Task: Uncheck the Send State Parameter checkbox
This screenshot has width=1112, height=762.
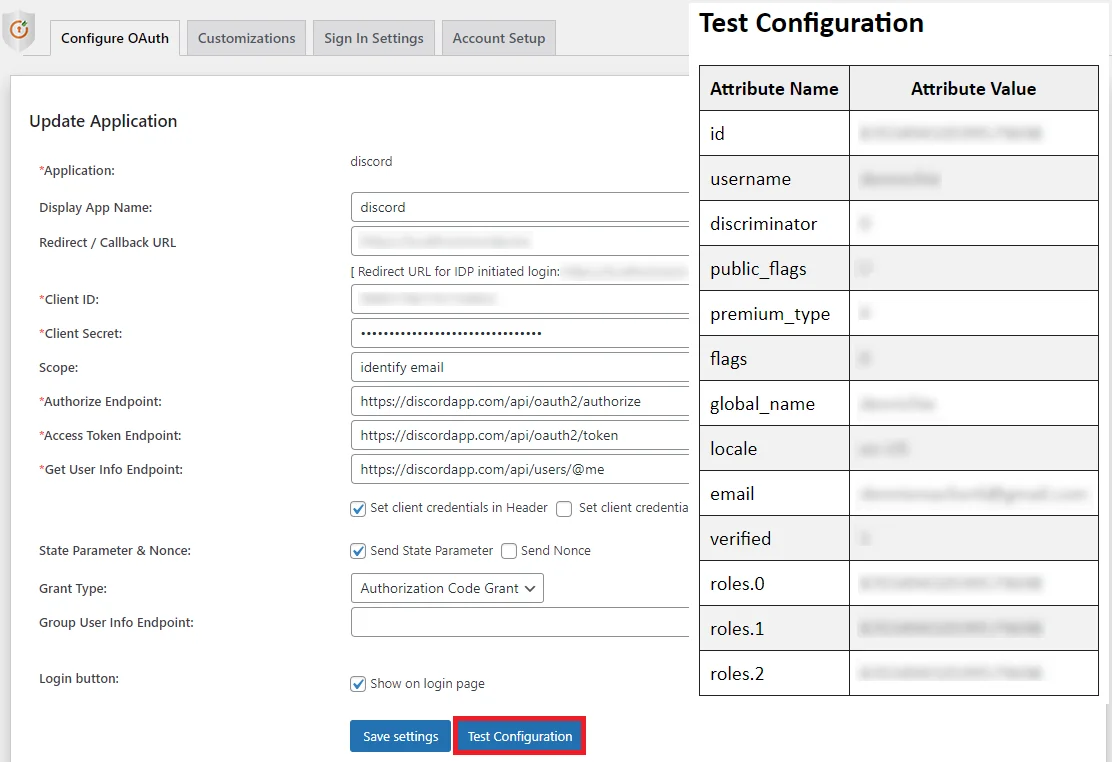Action: 358,551
